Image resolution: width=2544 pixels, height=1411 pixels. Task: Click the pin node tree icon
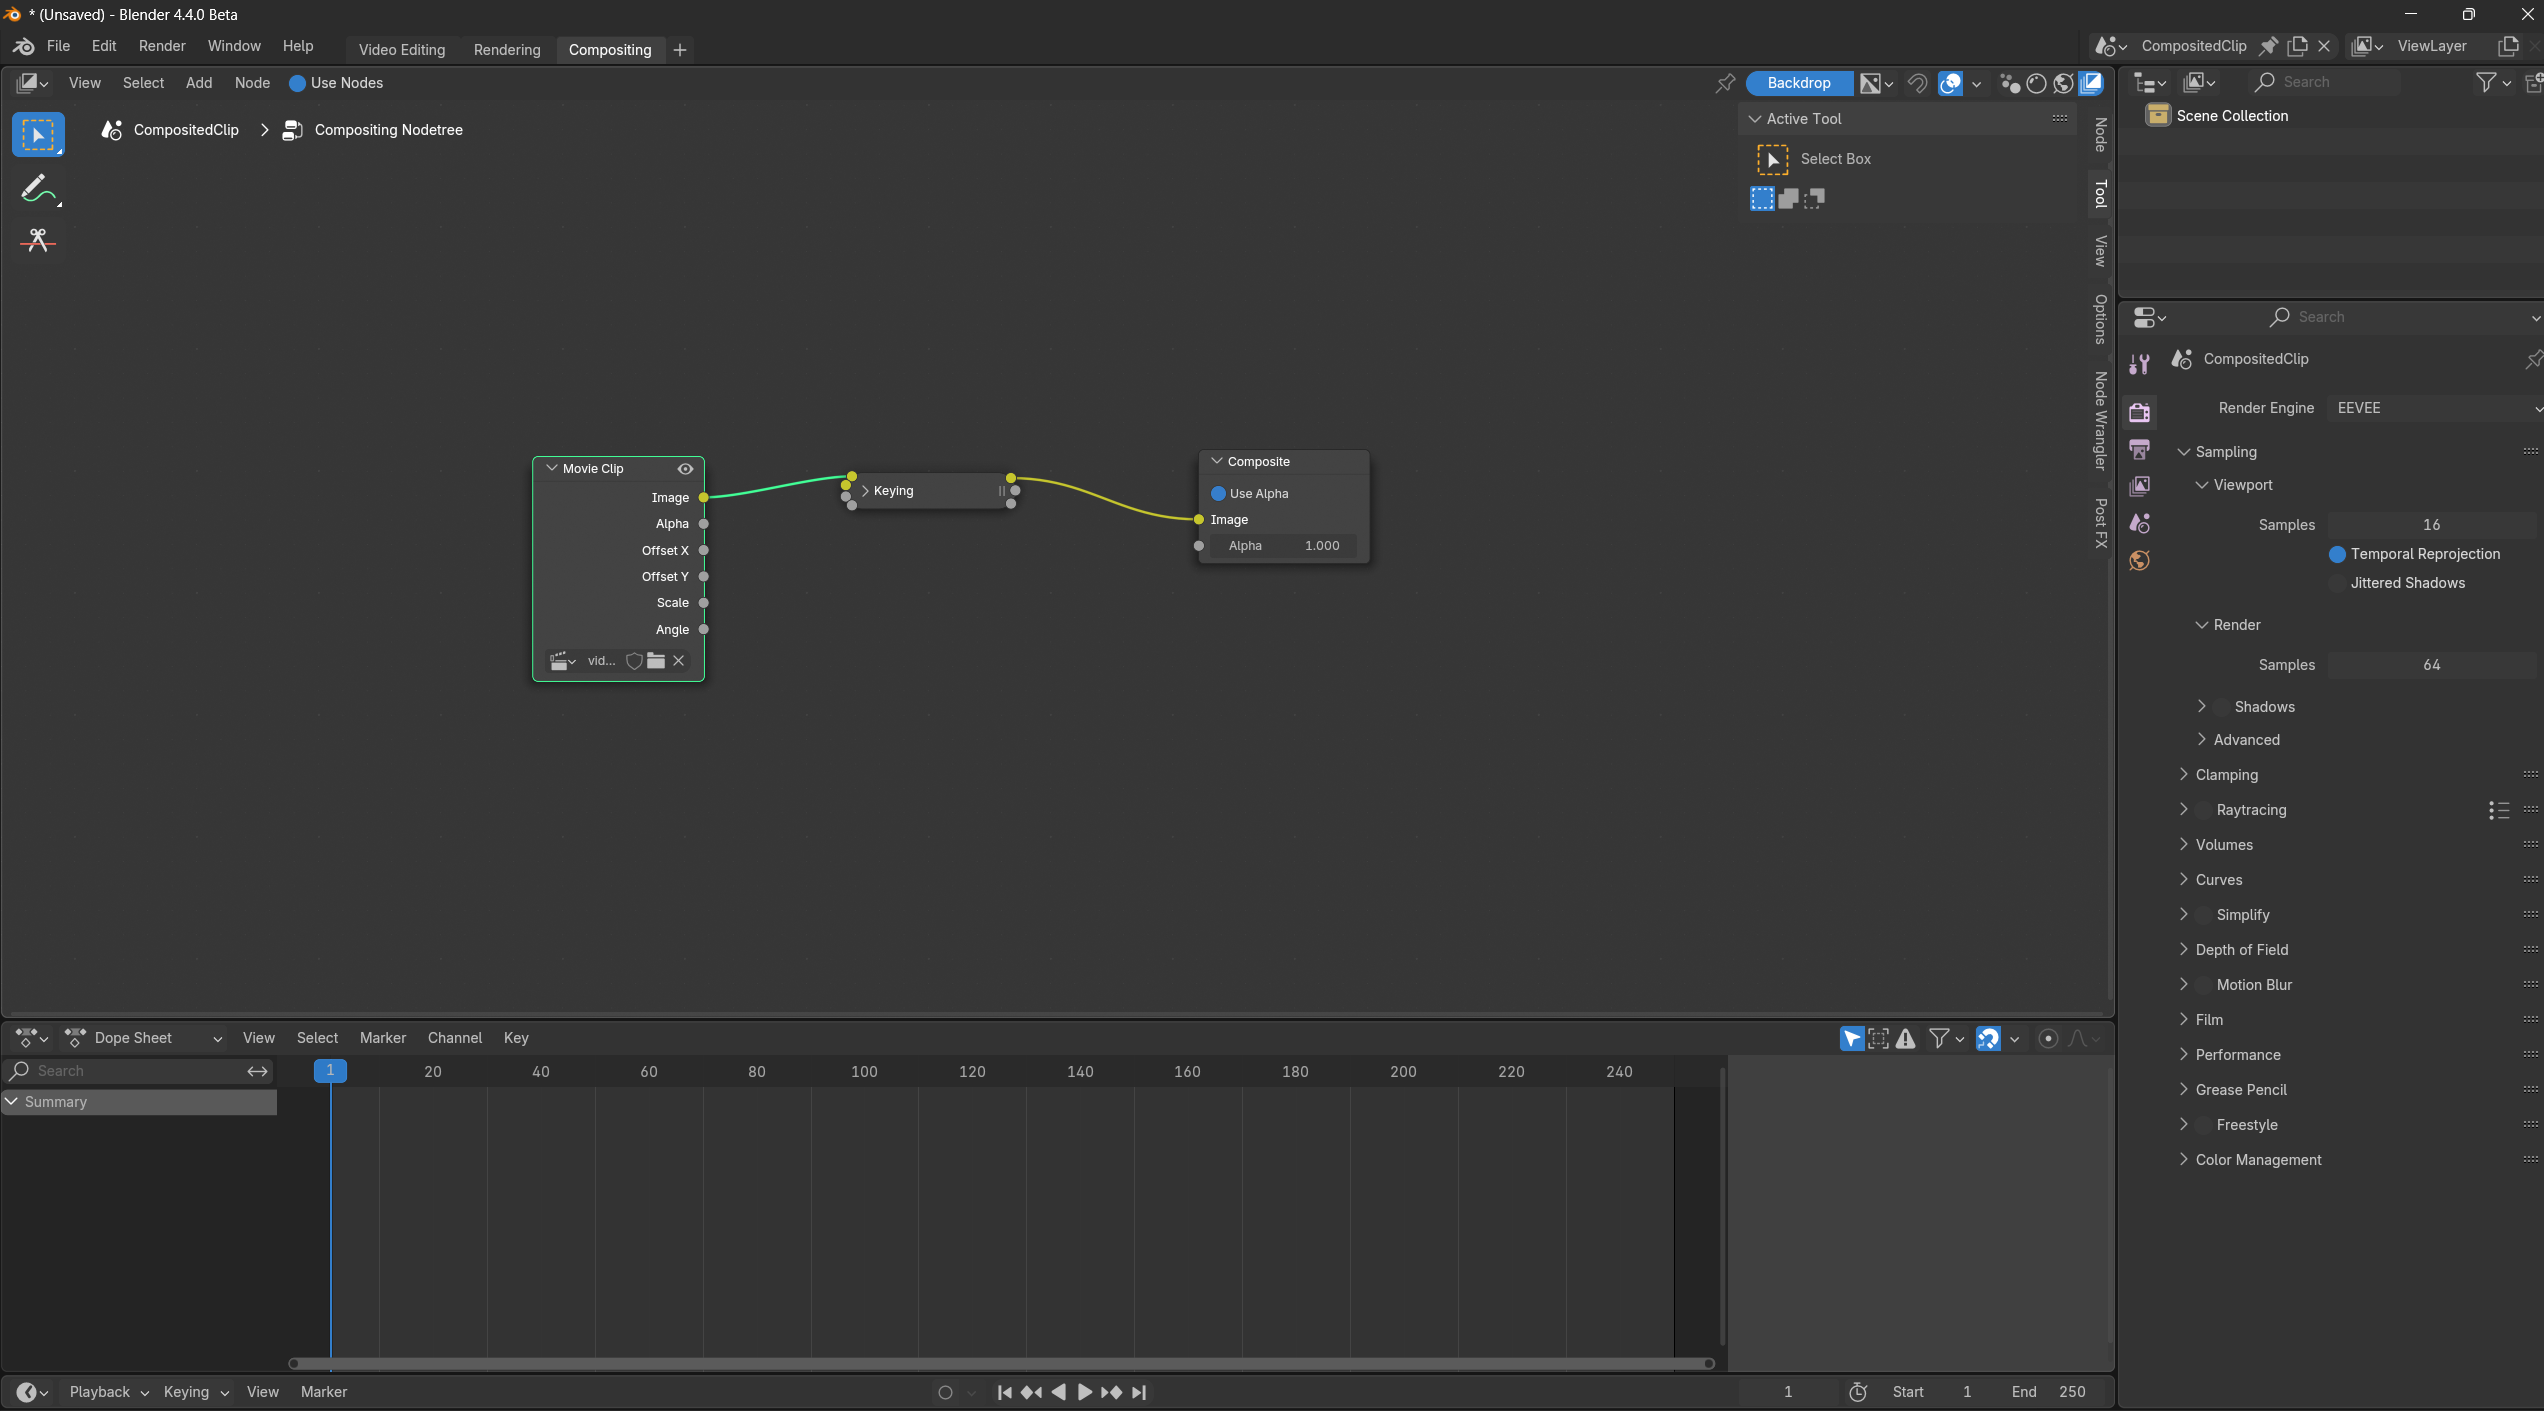1725,83
